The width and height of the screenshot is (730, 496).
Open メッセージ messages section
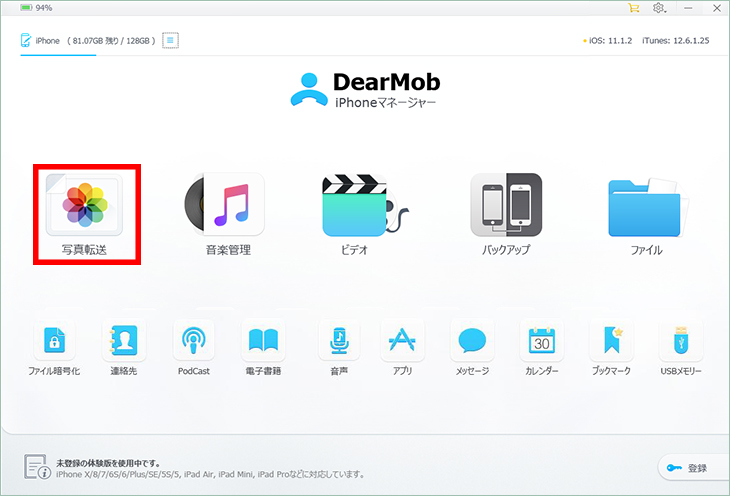pyautogui.click(x=472, y=347)
